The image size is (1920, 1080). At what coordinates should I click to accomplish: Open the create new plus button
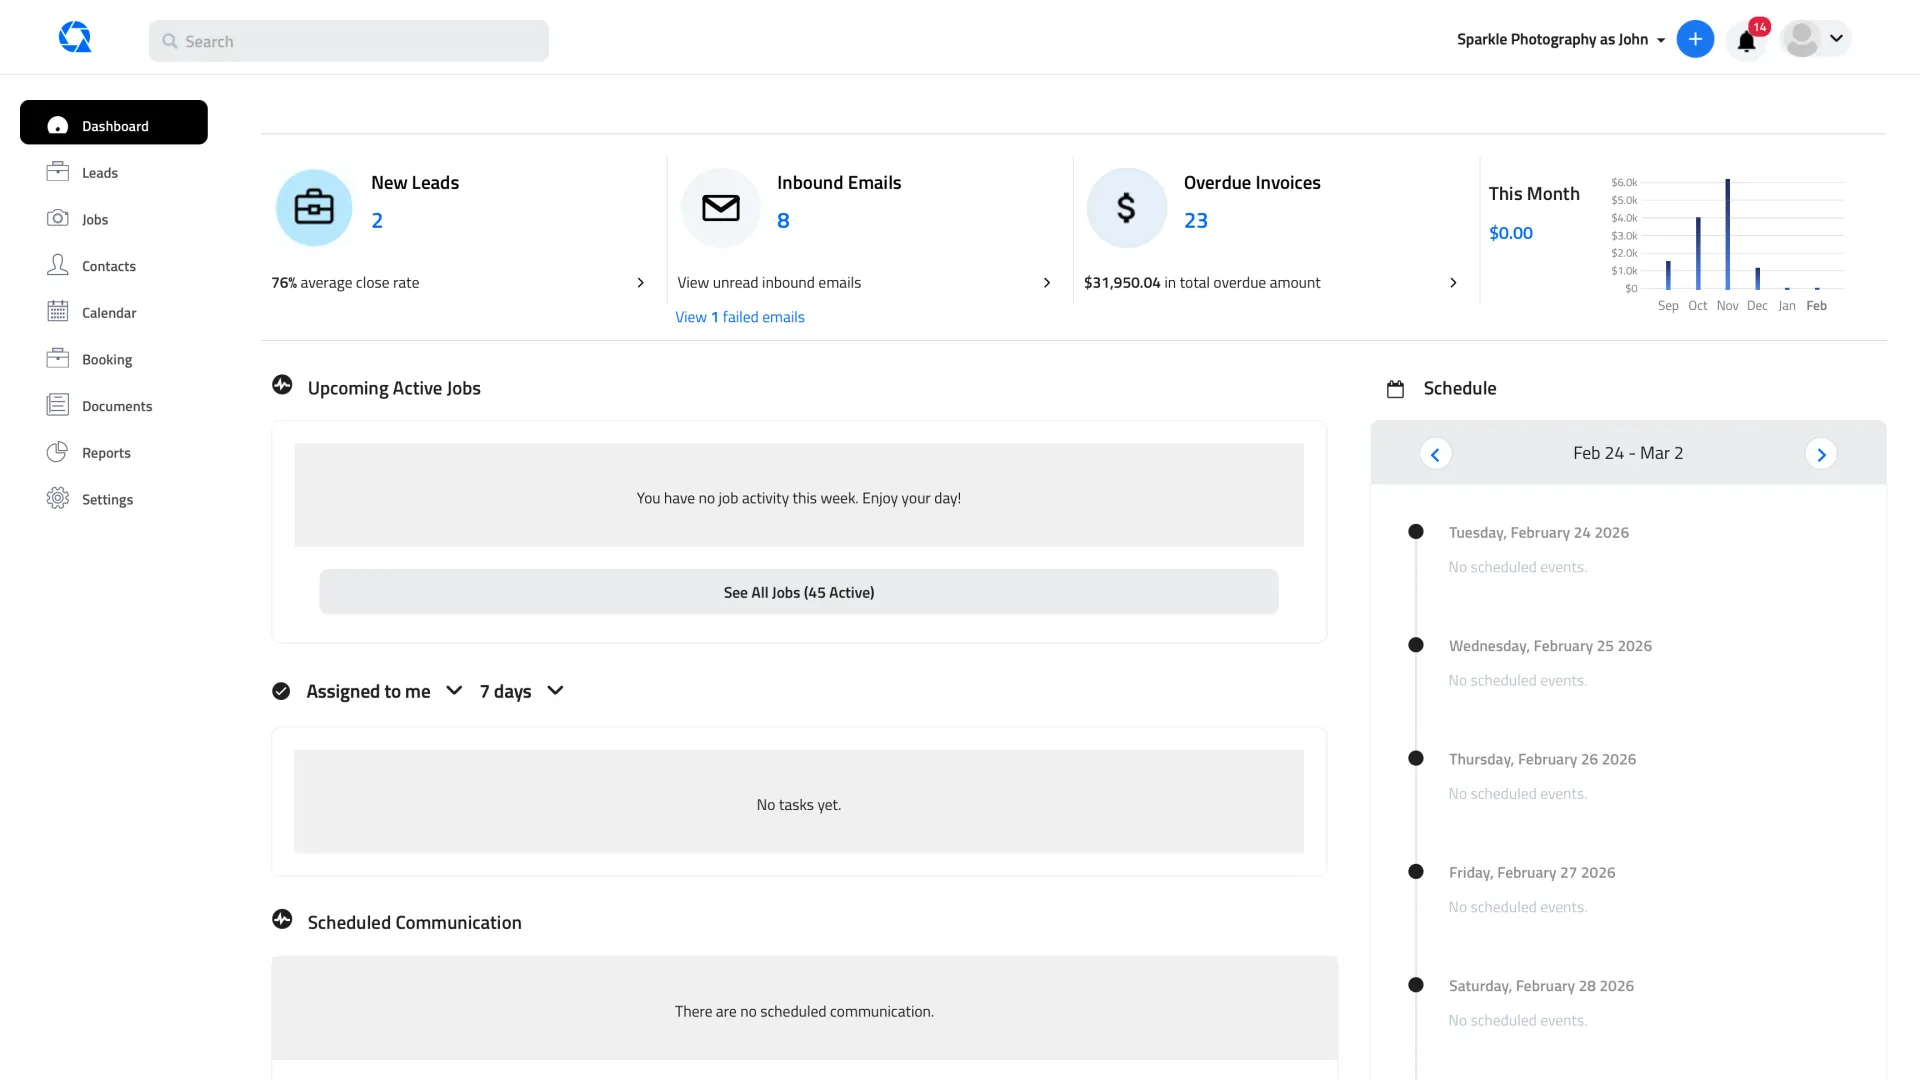[1695, 39]
